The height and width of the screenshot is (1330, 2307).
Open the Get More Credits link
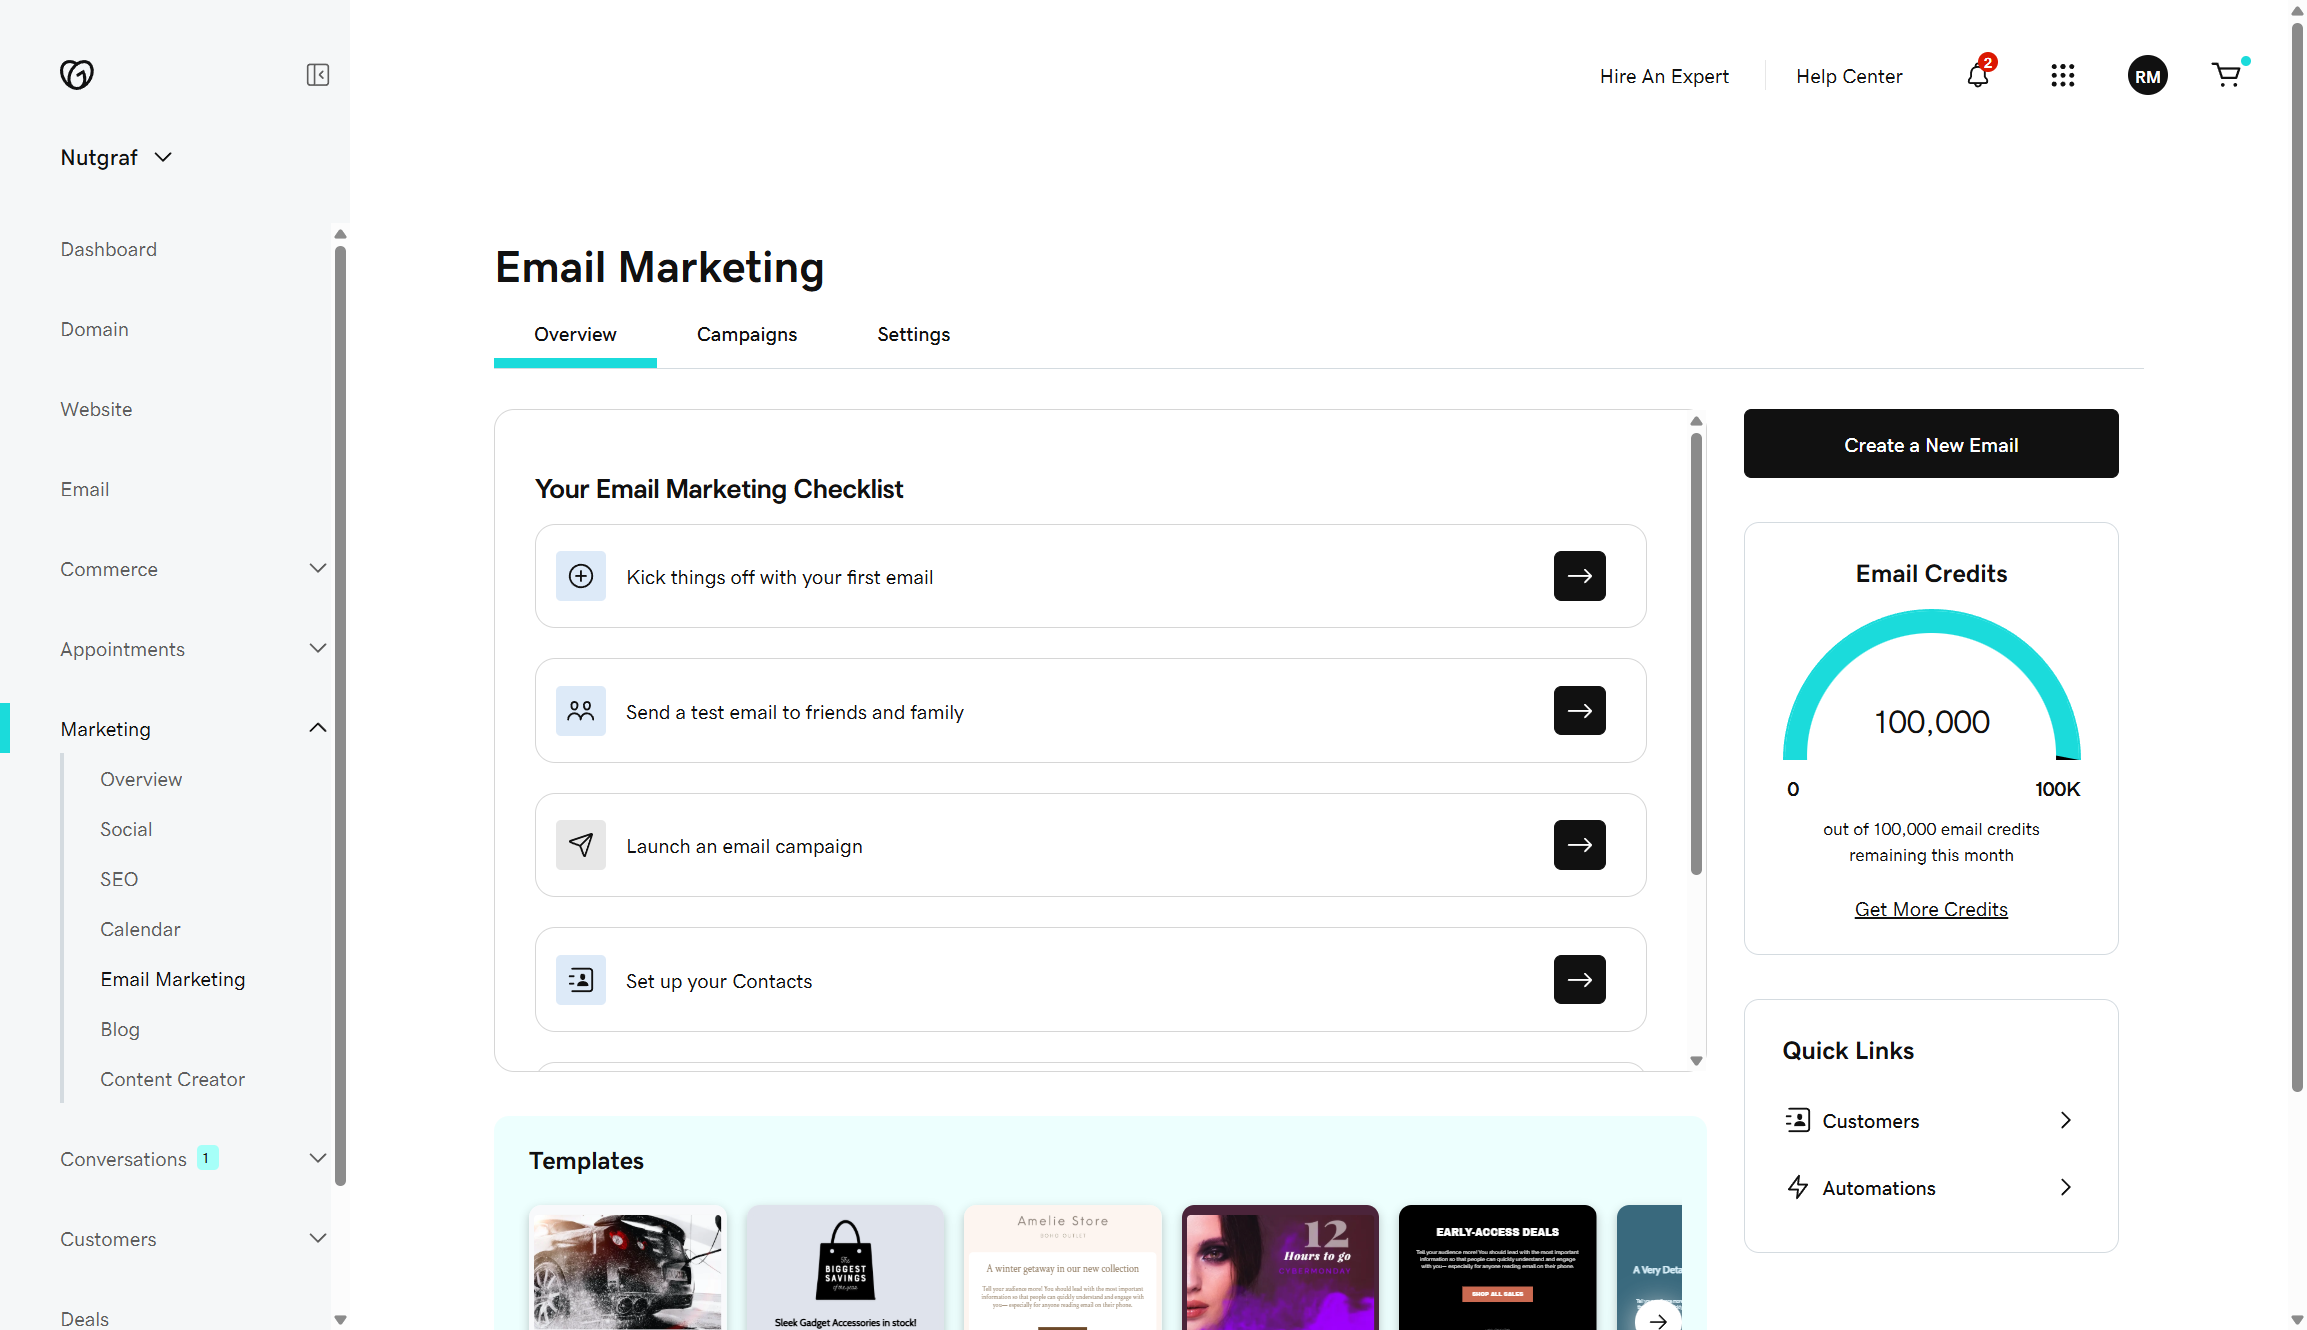[x=1930, y=908]
